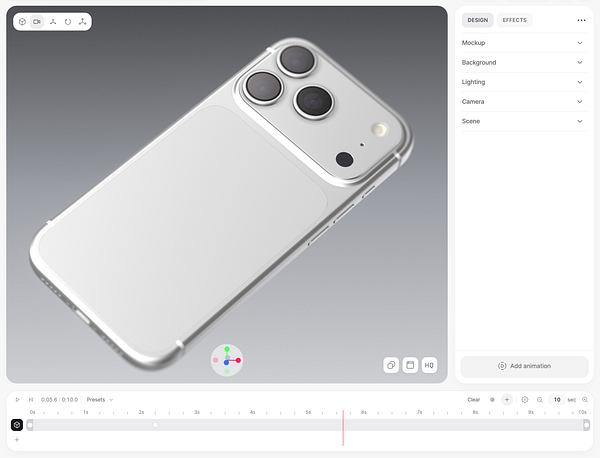Play the timeline animation
Image resolution: width=600 pixels, height=458 pixels.
click(x=17, y=399)
